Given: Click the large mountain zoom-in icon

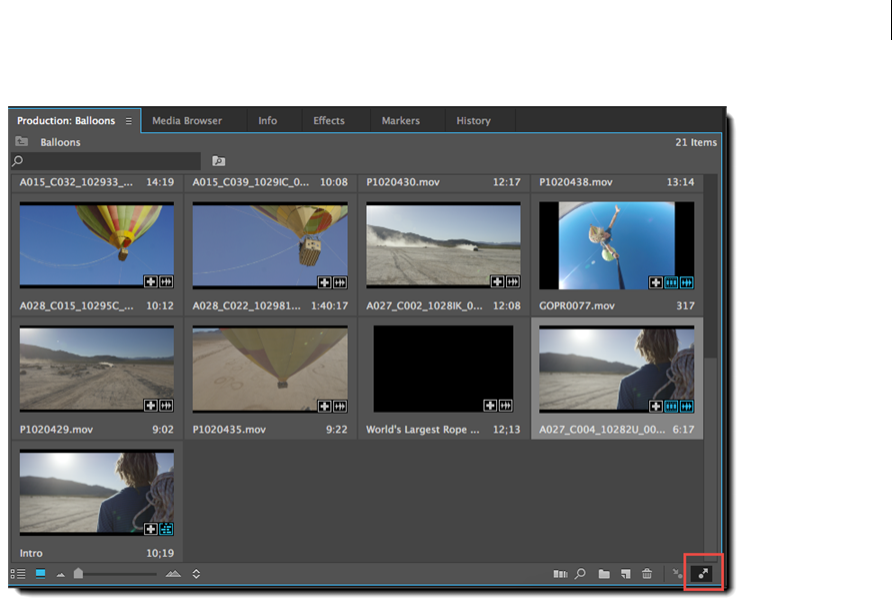Looking at the screenshot, I should pyautogui.click(x=173, y=574).
